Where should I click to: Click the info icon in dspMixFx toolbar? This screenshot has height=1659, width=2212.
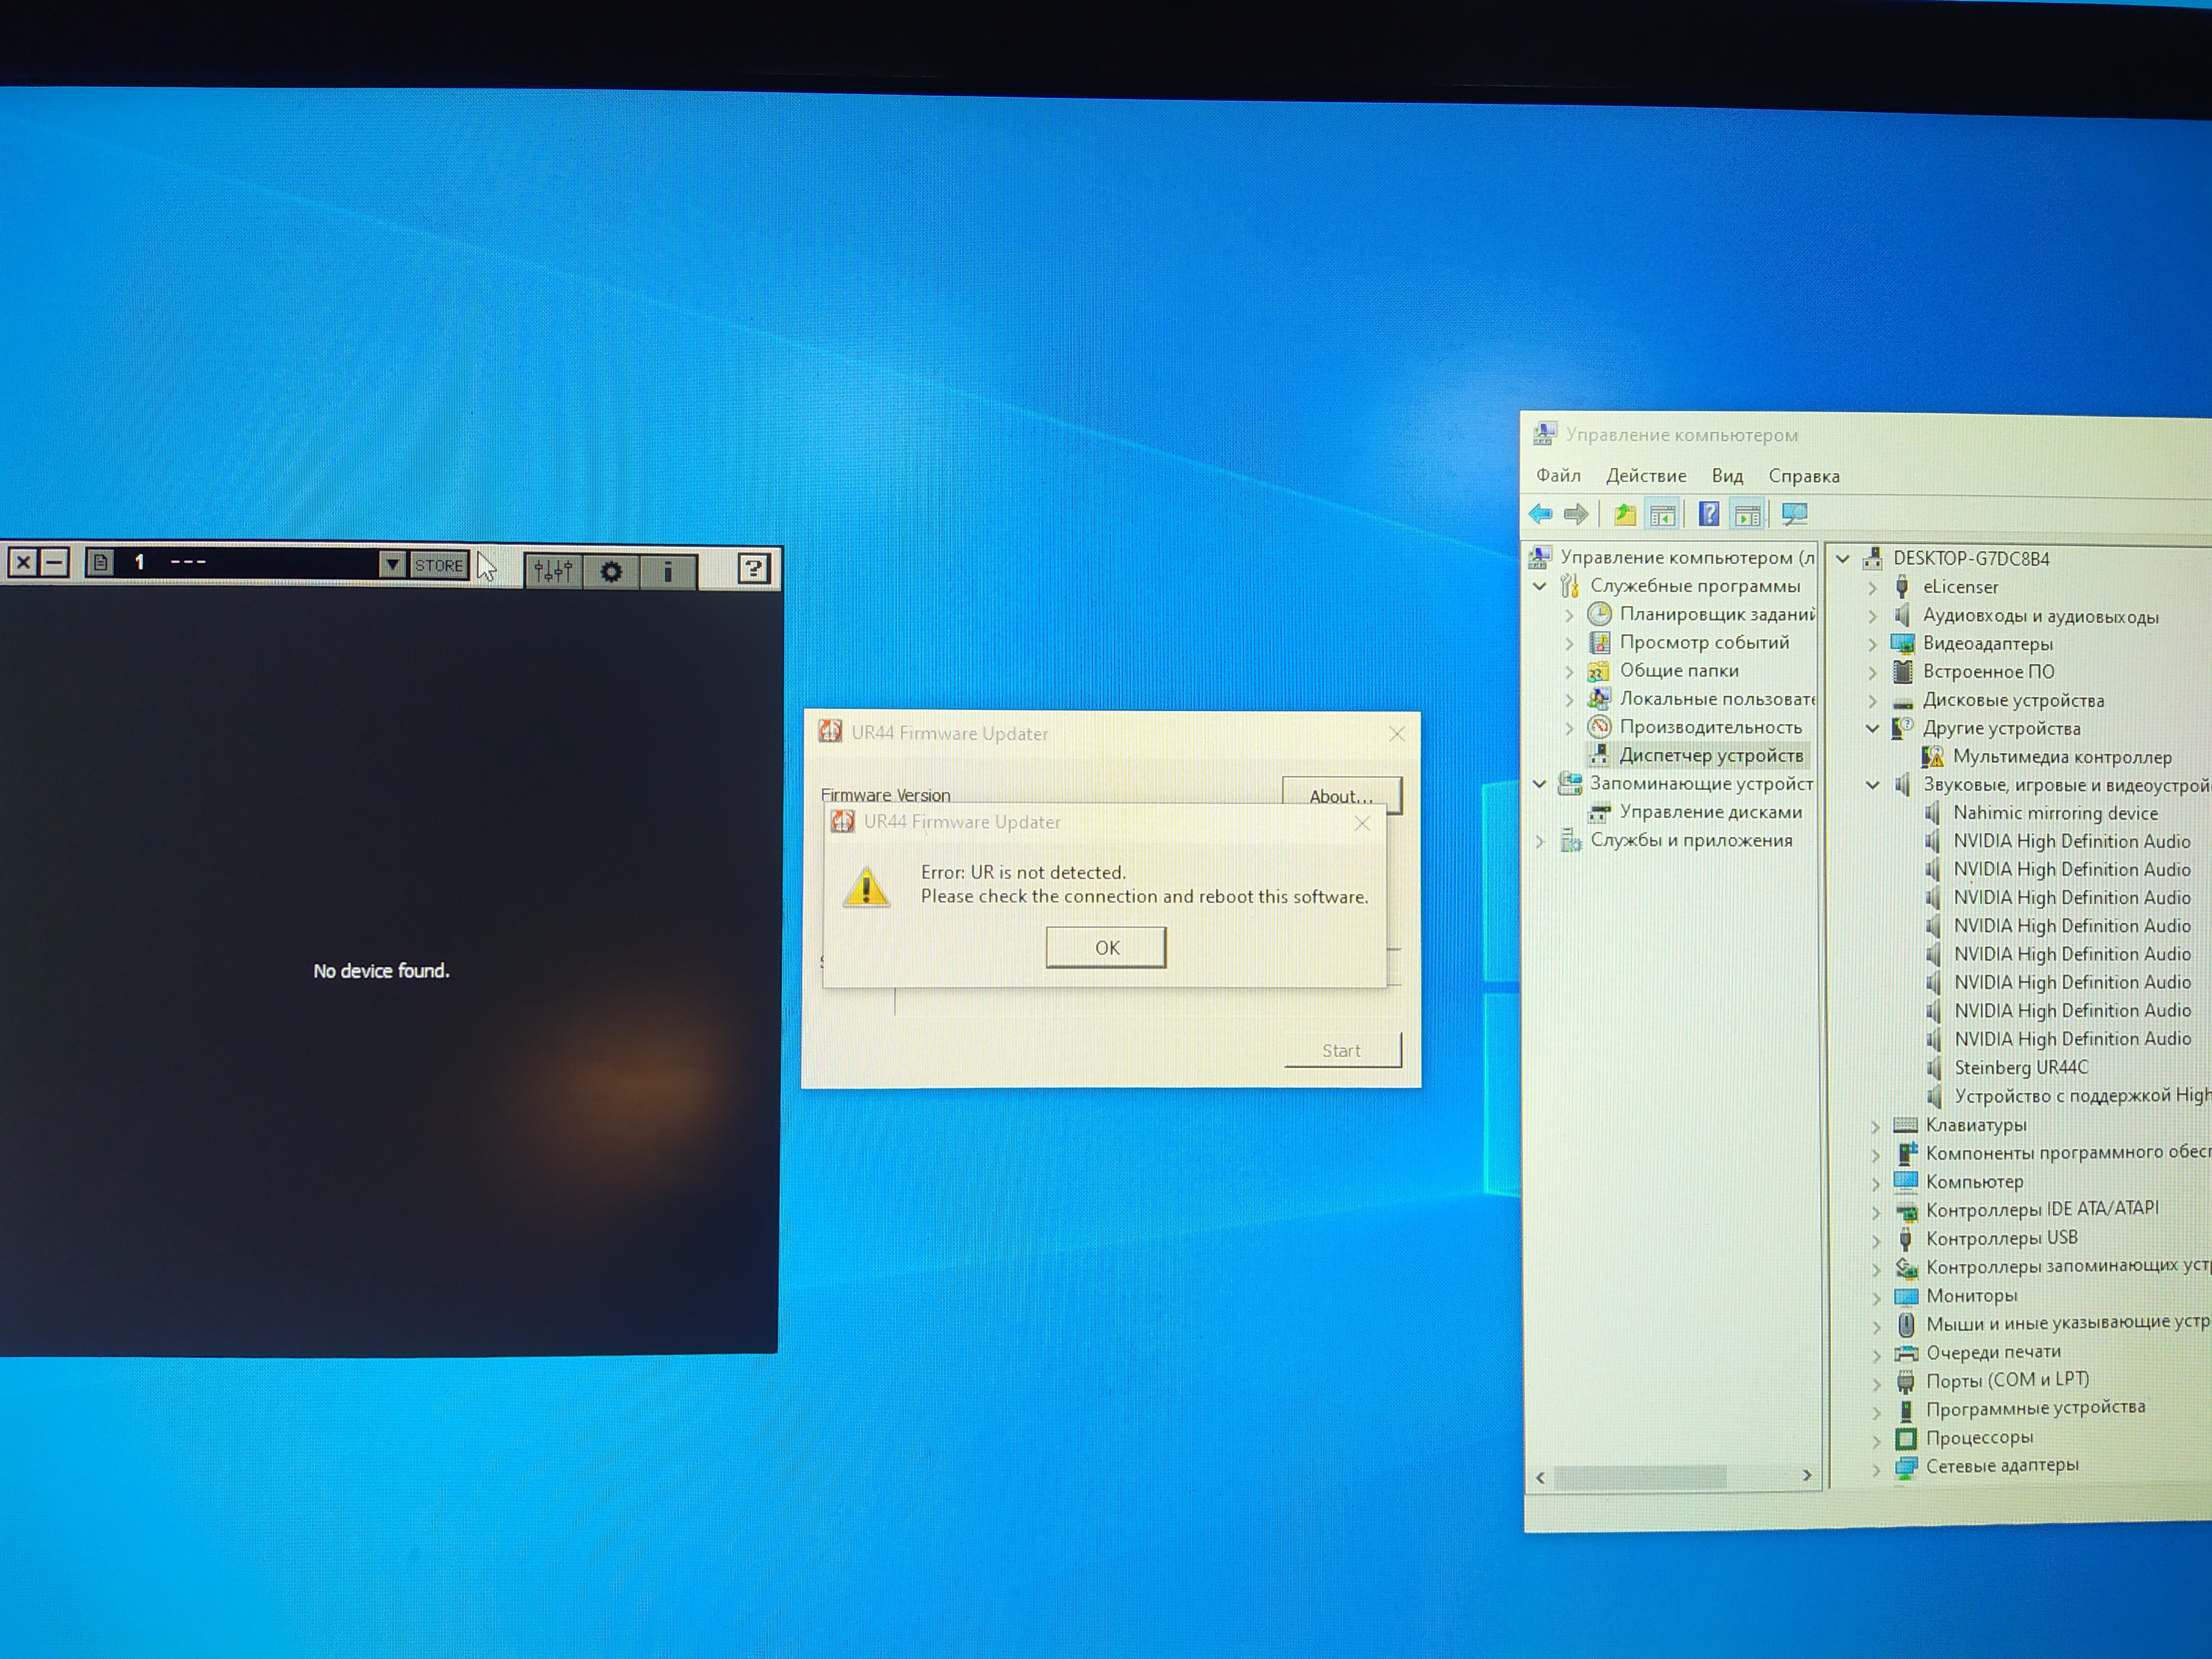click(668, 571)
